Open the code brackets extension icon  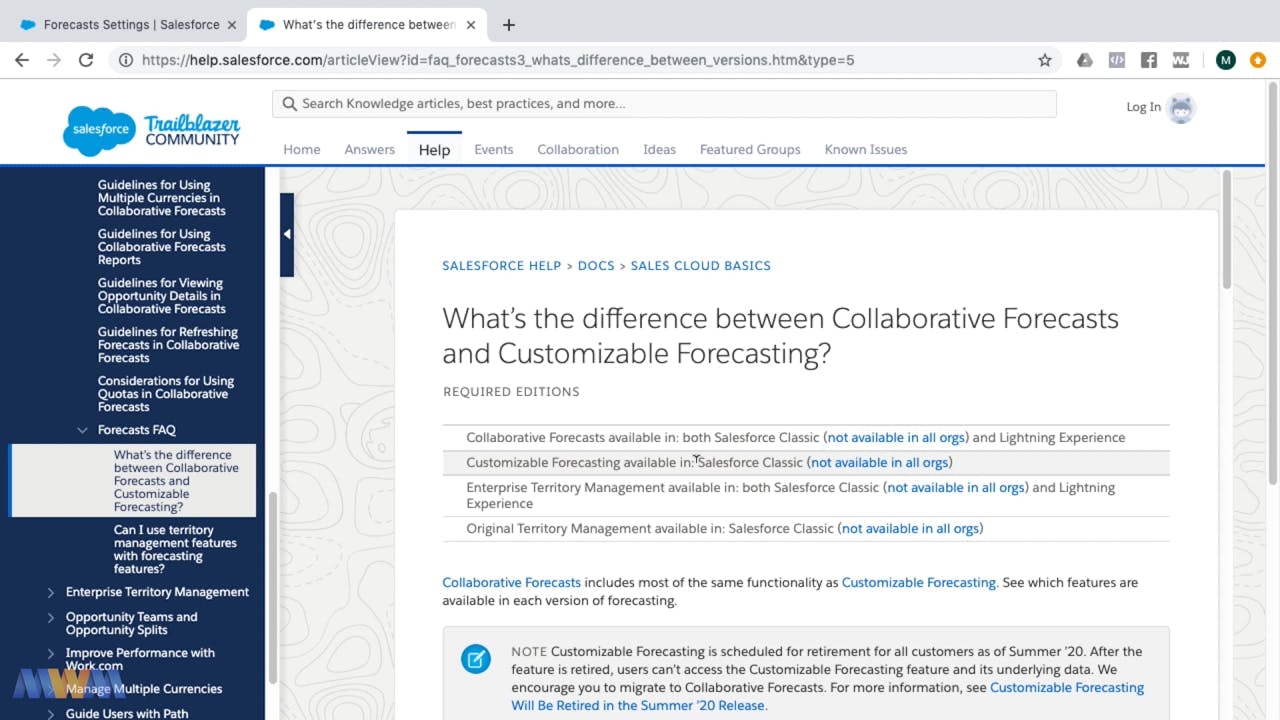[1117, 60]
